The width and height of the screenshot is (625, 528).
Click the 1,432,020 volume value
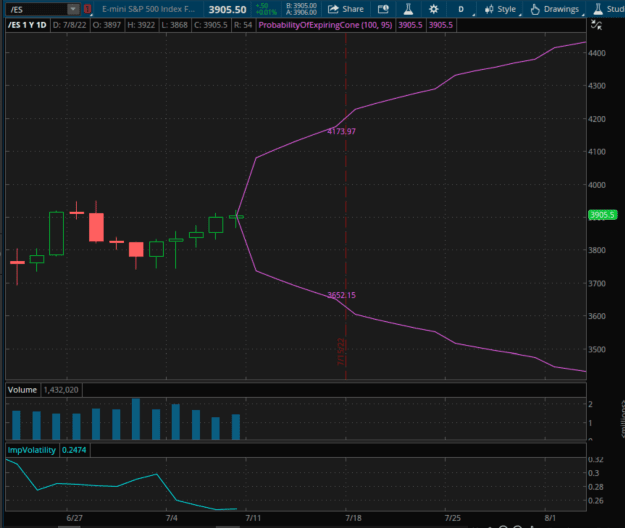pyautogui.click(x=61, y=390)
